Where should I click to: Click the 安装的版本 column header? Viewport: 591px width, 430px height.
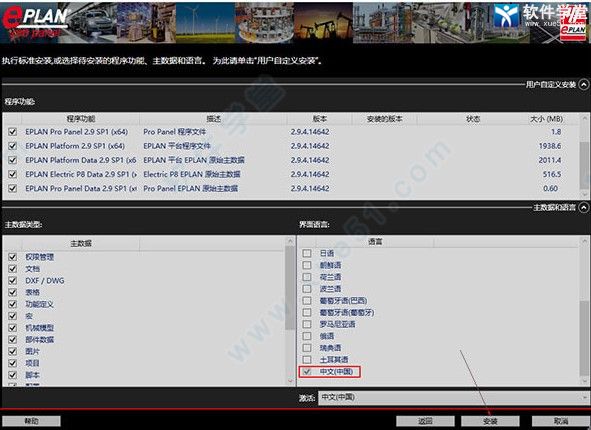coord(384,119)
